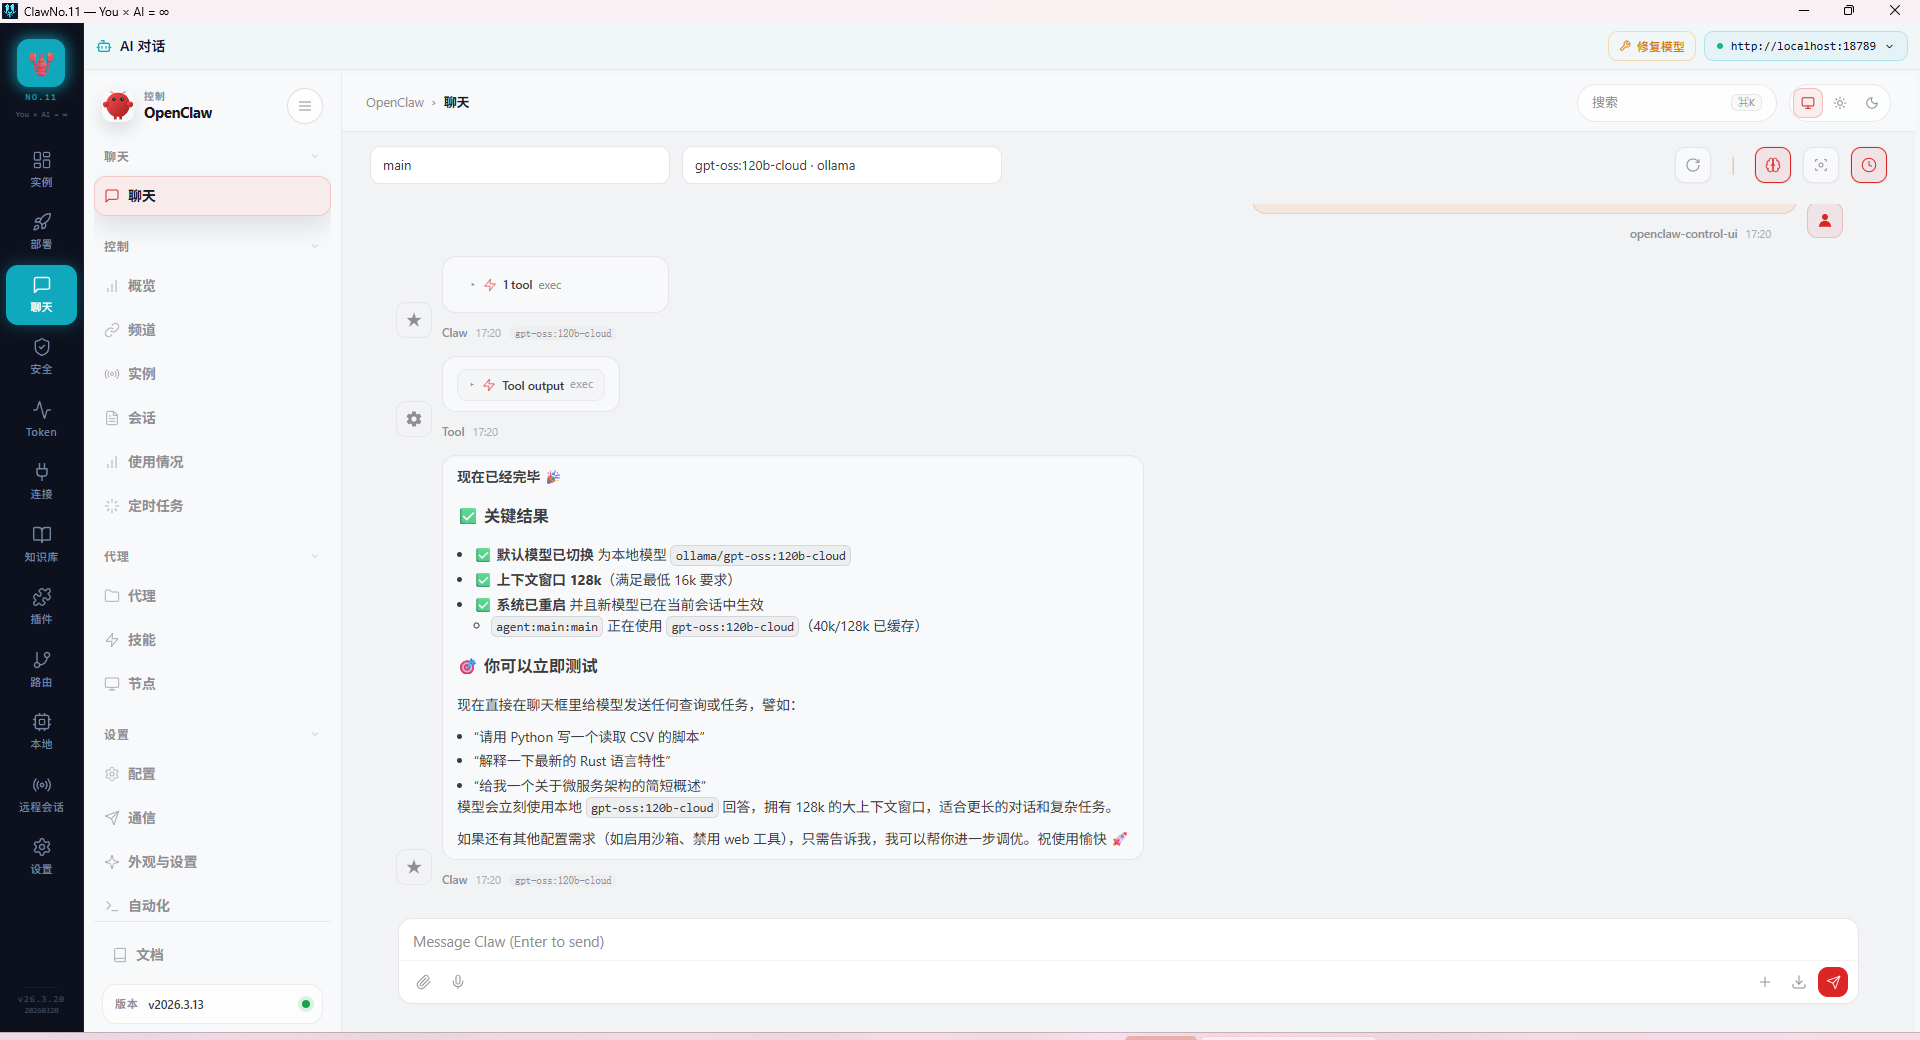Click the red user avatar icon
This screenshot has width=1920, height=1040.
1825,221
